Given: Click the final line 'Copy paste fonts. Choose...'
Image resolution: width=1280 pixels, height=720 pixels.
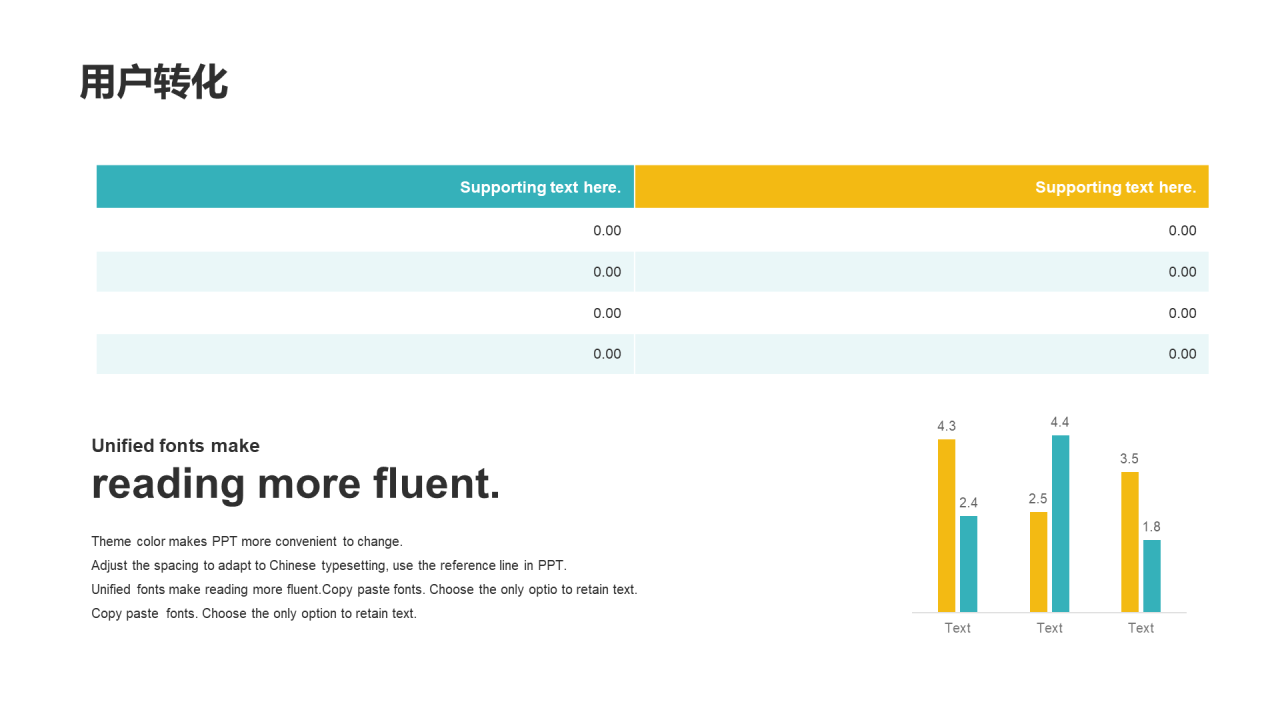Looking at the screenshot, I should pos(254,614).
